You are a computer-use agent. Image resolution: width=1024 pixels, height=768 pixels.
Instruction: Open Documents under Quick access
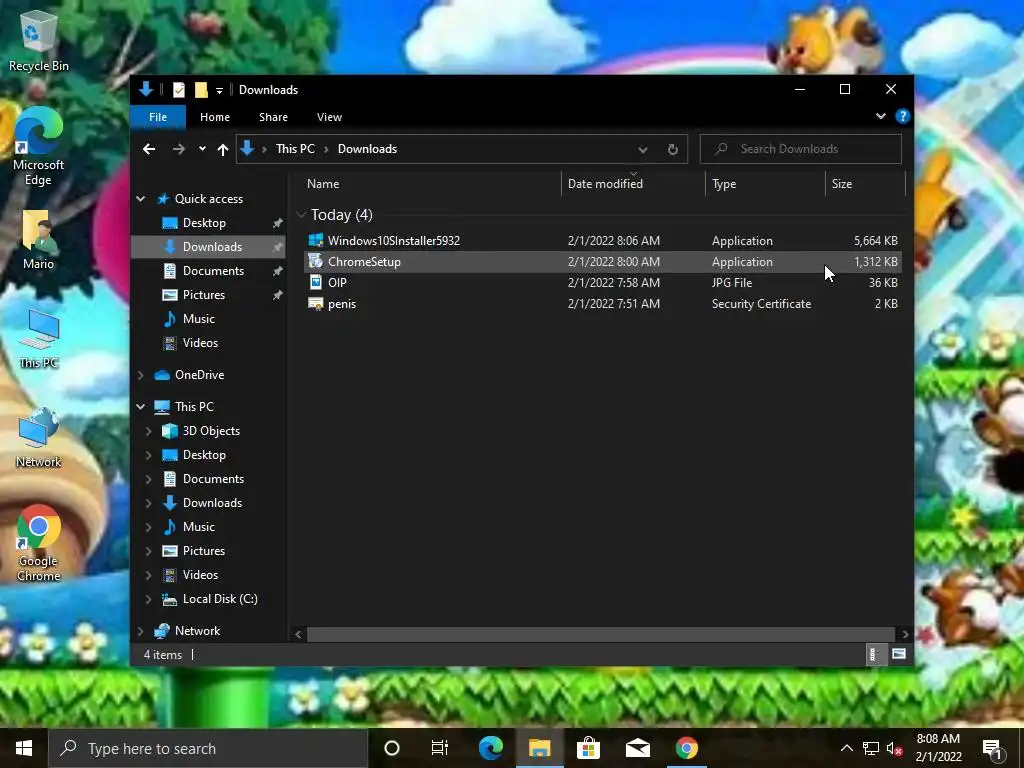213,270
